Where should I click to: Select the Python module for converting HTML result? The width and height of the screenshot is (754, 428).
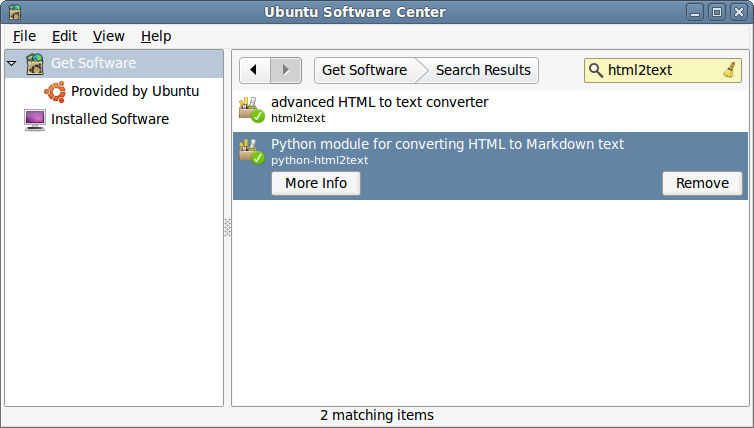point(490,166)
